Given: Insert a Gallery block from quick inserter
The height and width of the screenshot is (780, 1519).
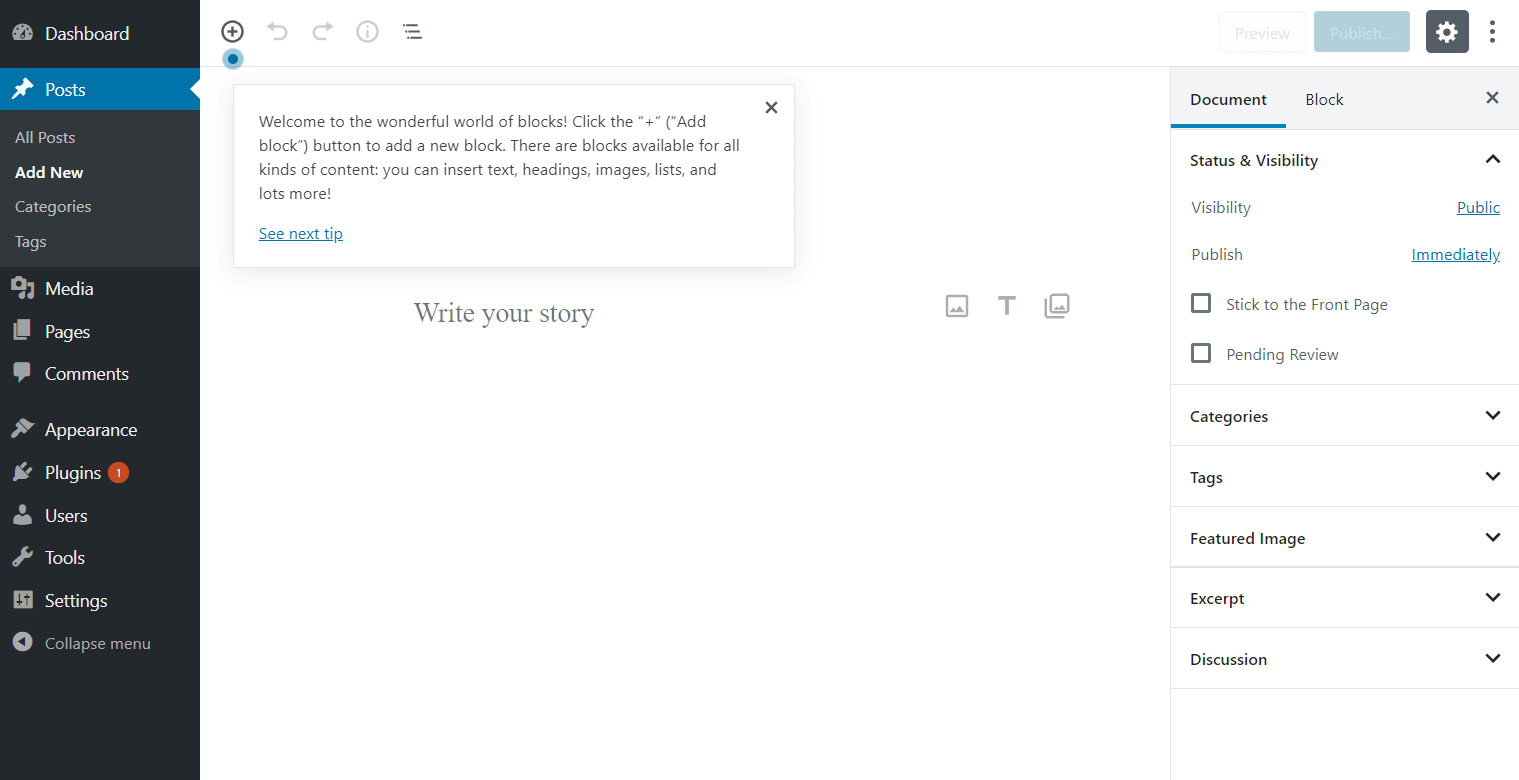Looking at the screenshot, I should click(x=1057, y=306).
